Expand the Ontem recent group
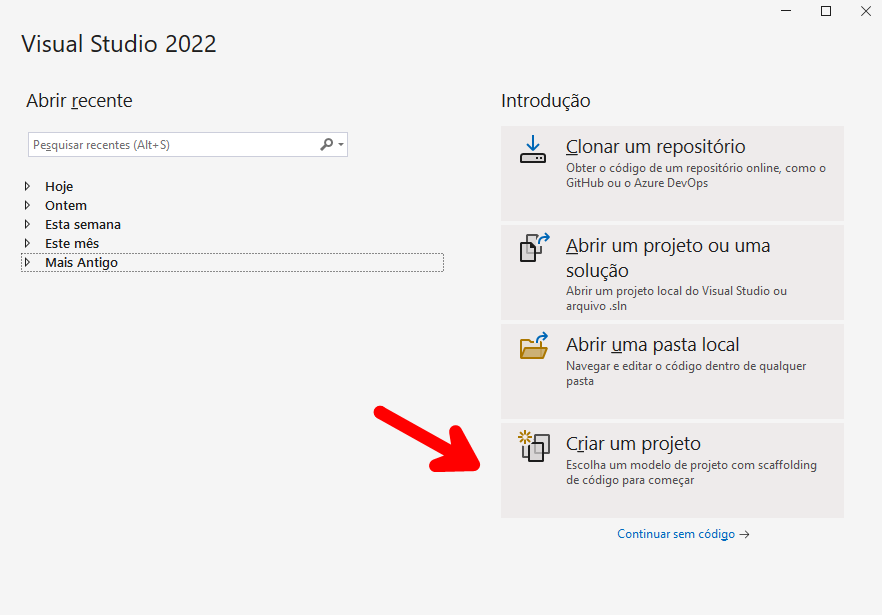Screen dimensions: 882x615 (27, 205)
